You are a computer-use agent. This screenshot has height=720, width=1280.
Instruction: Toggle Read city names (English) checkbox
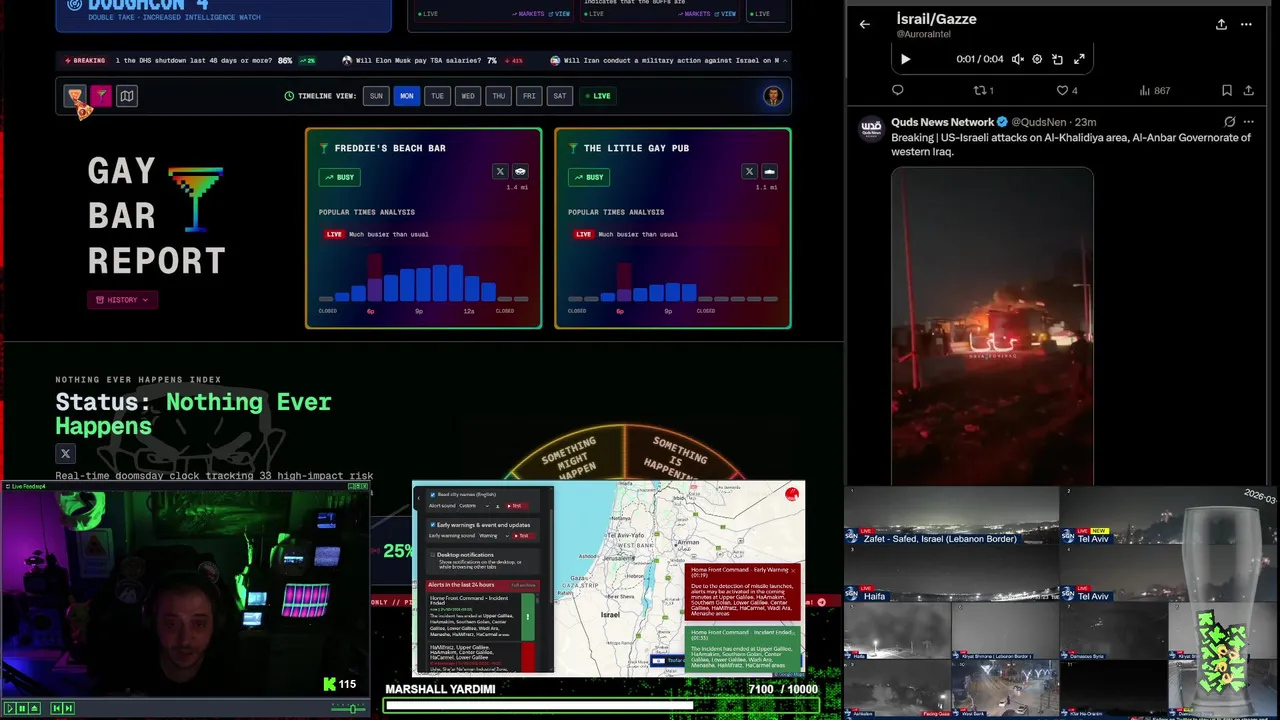433,495
